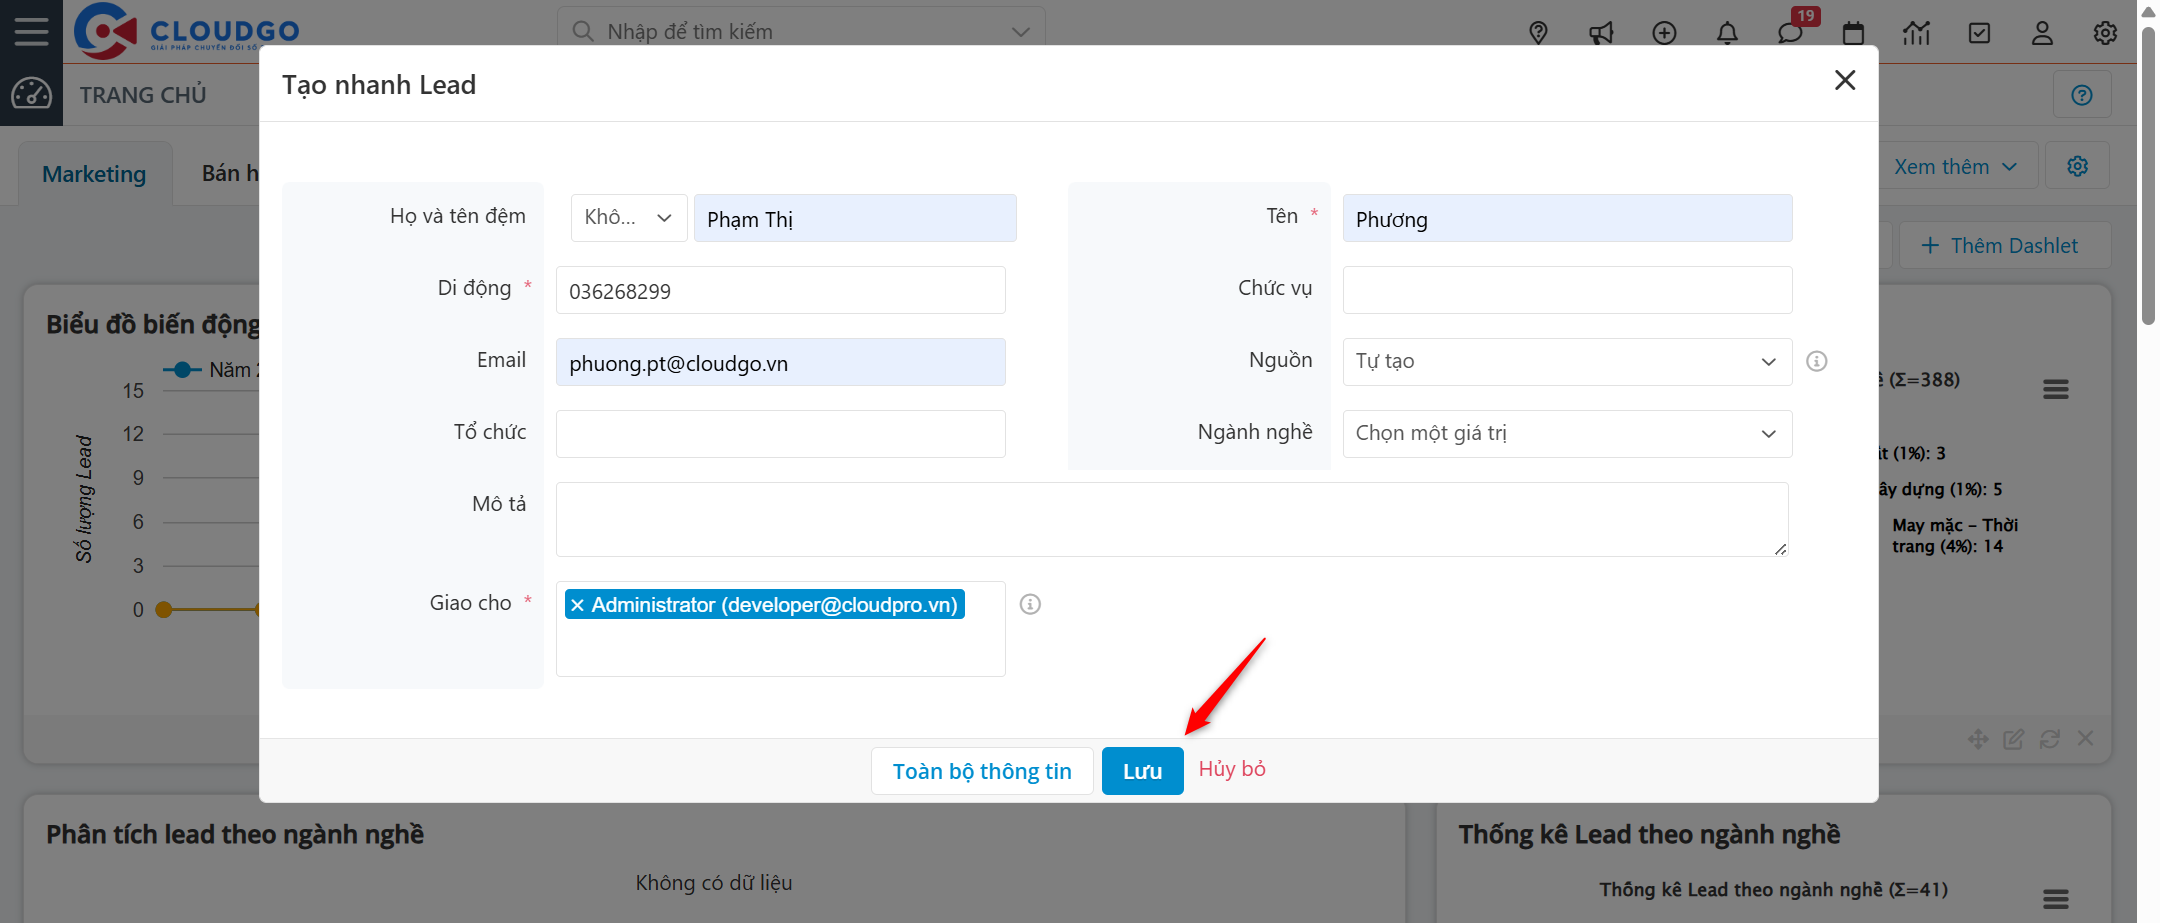Expand the salutation dropdown
The width and height of the screenshot is (2160, 923).
point(628,218)
